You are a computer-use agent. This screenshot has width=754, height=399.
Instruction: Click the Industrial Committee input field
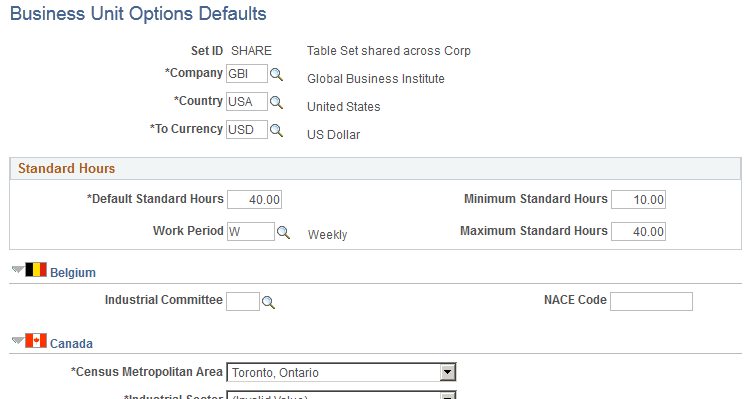coord(243,301)
